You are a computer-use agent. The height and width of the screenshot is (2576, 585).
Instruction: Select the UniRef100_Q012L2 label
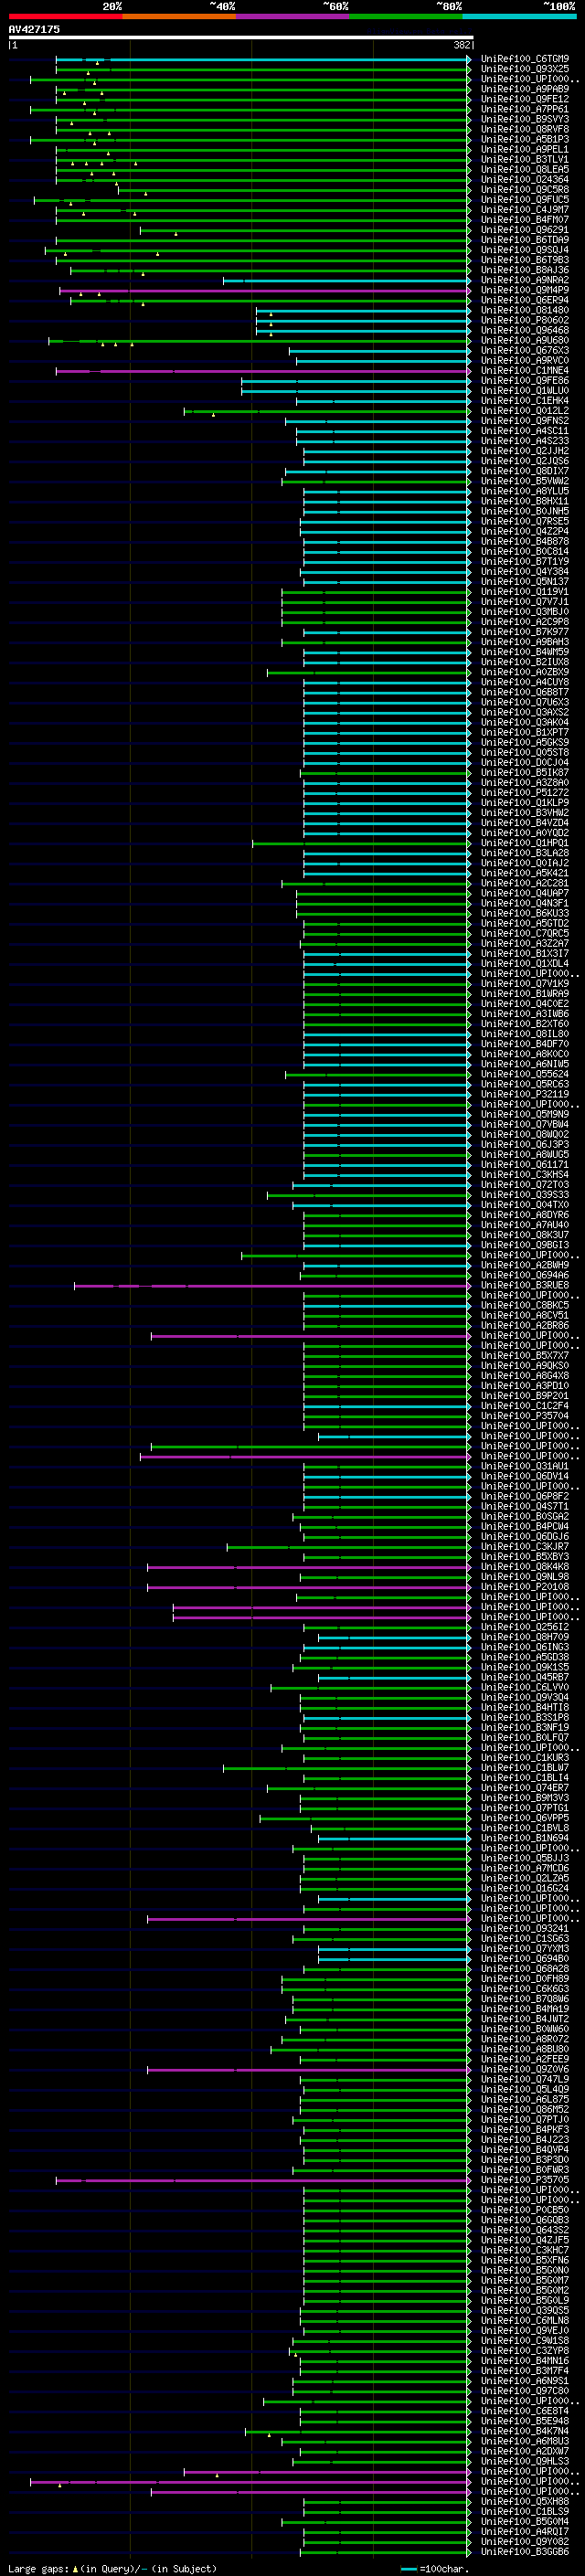pyautogui.click(x=524, y=411)
